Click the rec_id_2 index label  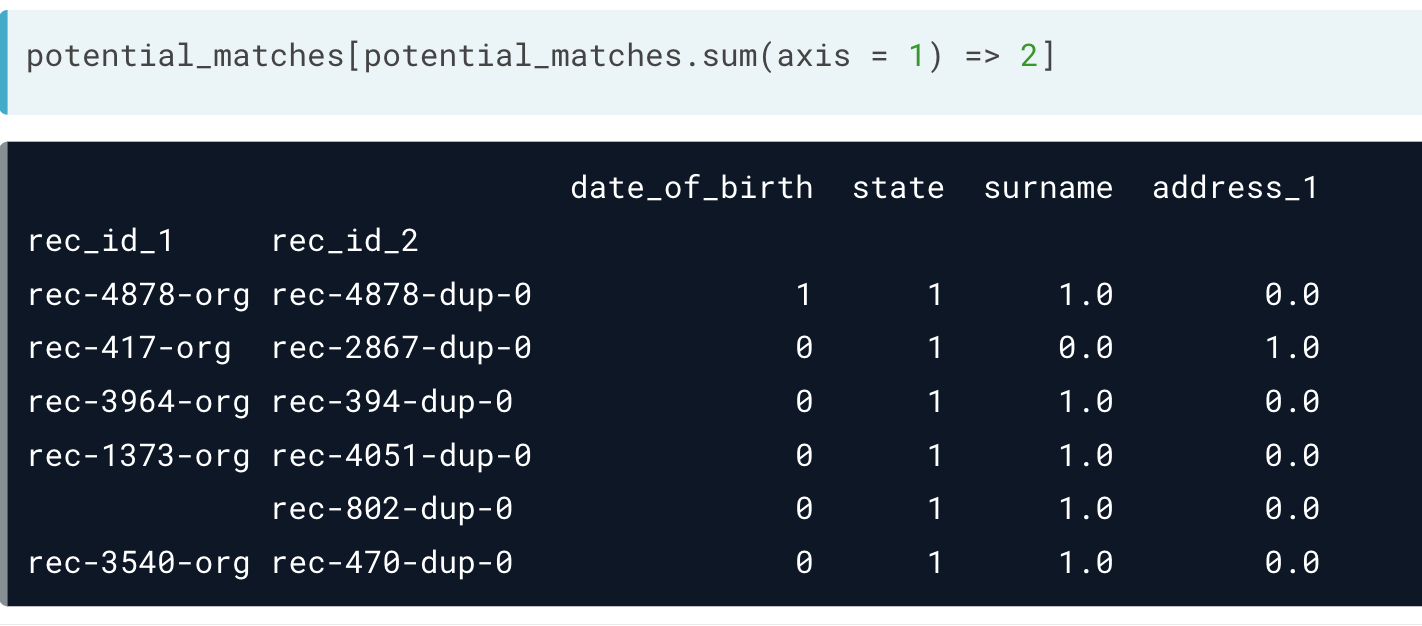click(345, 241)
